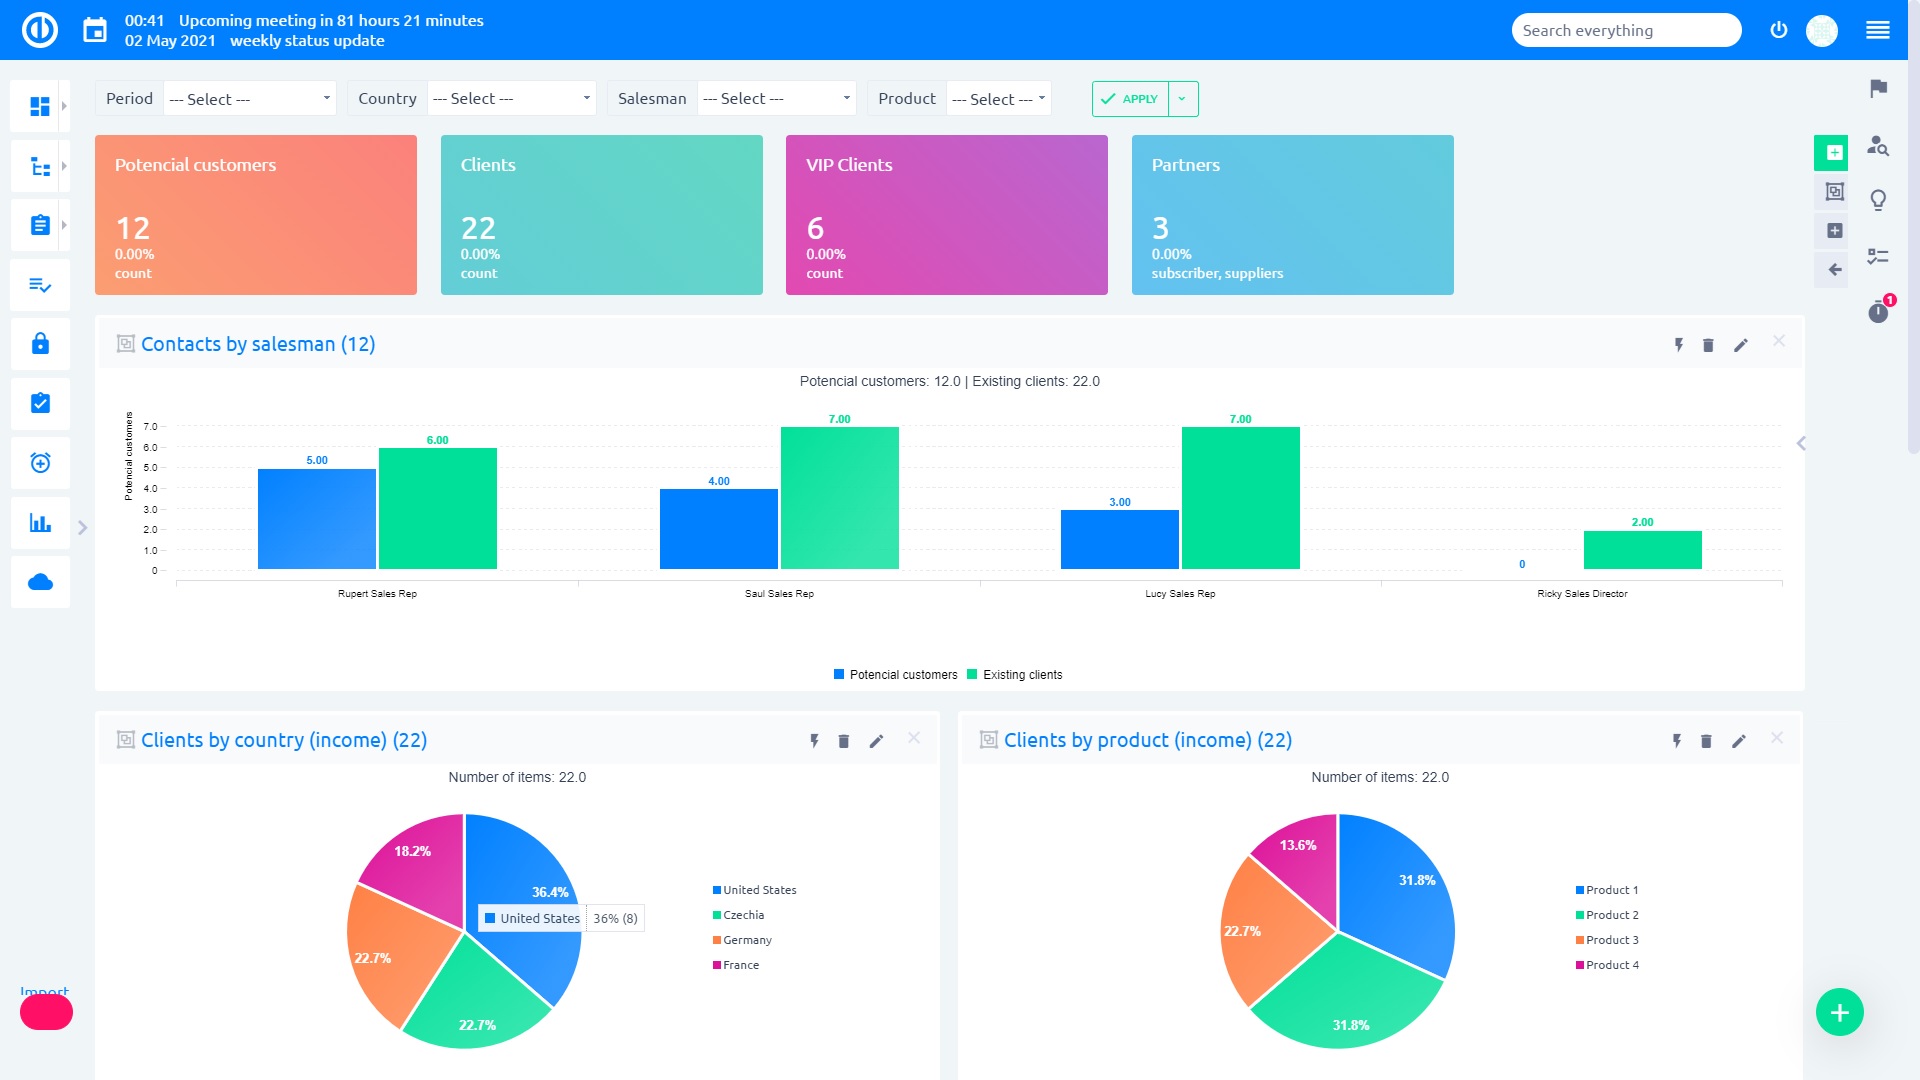Open the lightbulb icon on right side
The width and height of the screenshot is (1920, 1080).
1879,199
